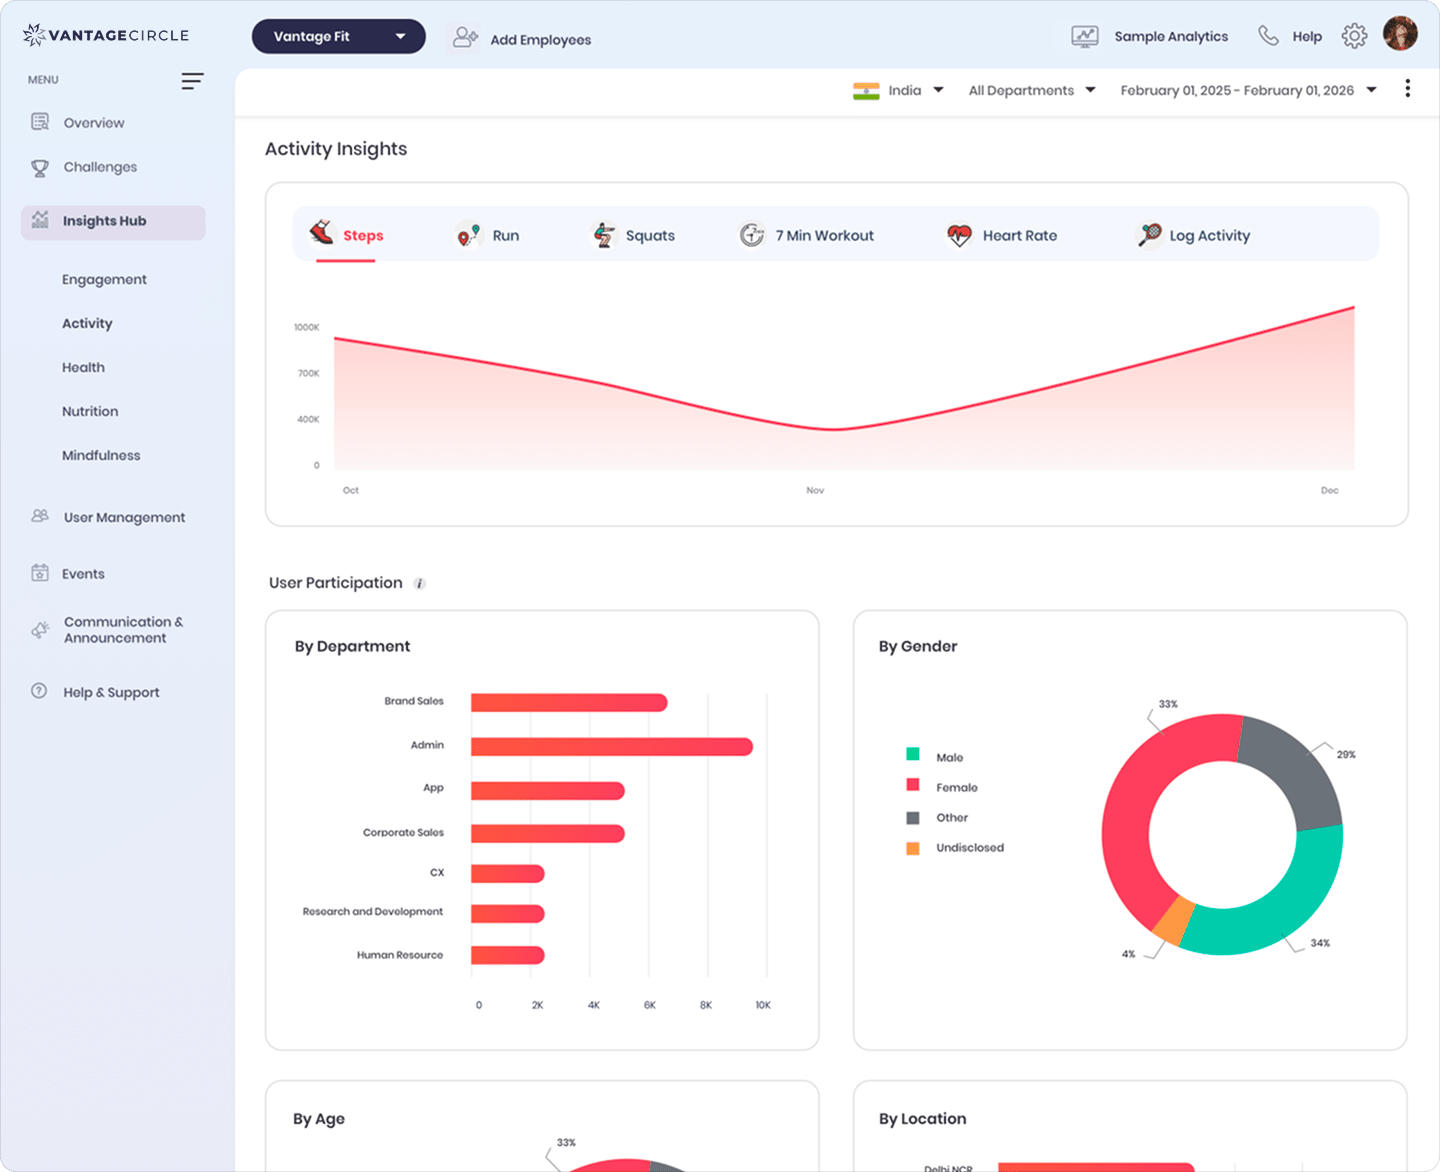
Task: Toggle the Female legend swatch
Action: 913,786
